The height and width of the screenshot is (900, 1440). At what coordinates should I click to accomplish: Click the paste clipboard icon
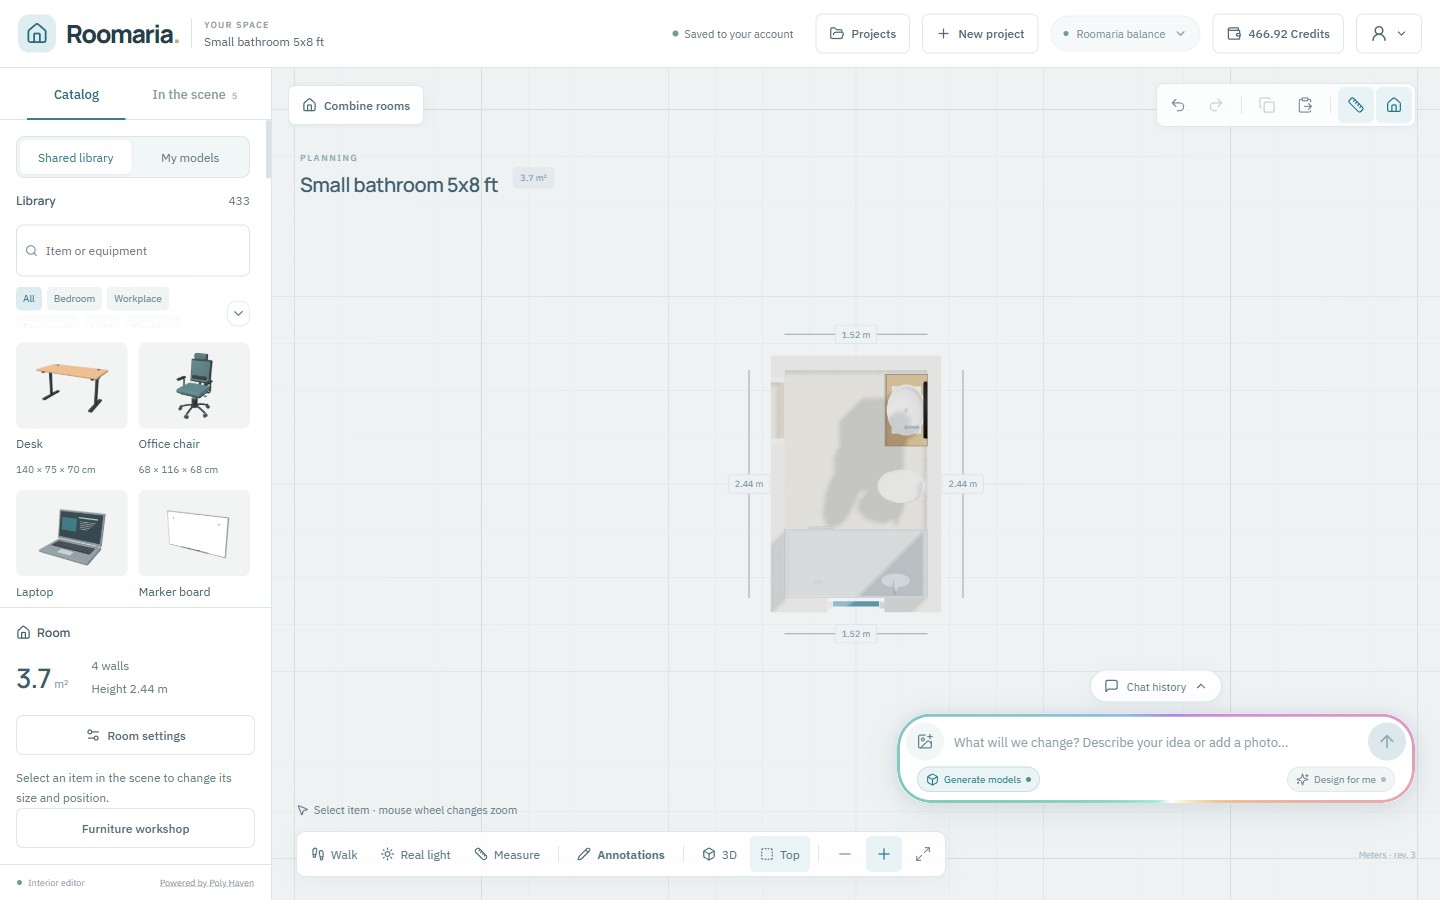[x=1305, y=105]
